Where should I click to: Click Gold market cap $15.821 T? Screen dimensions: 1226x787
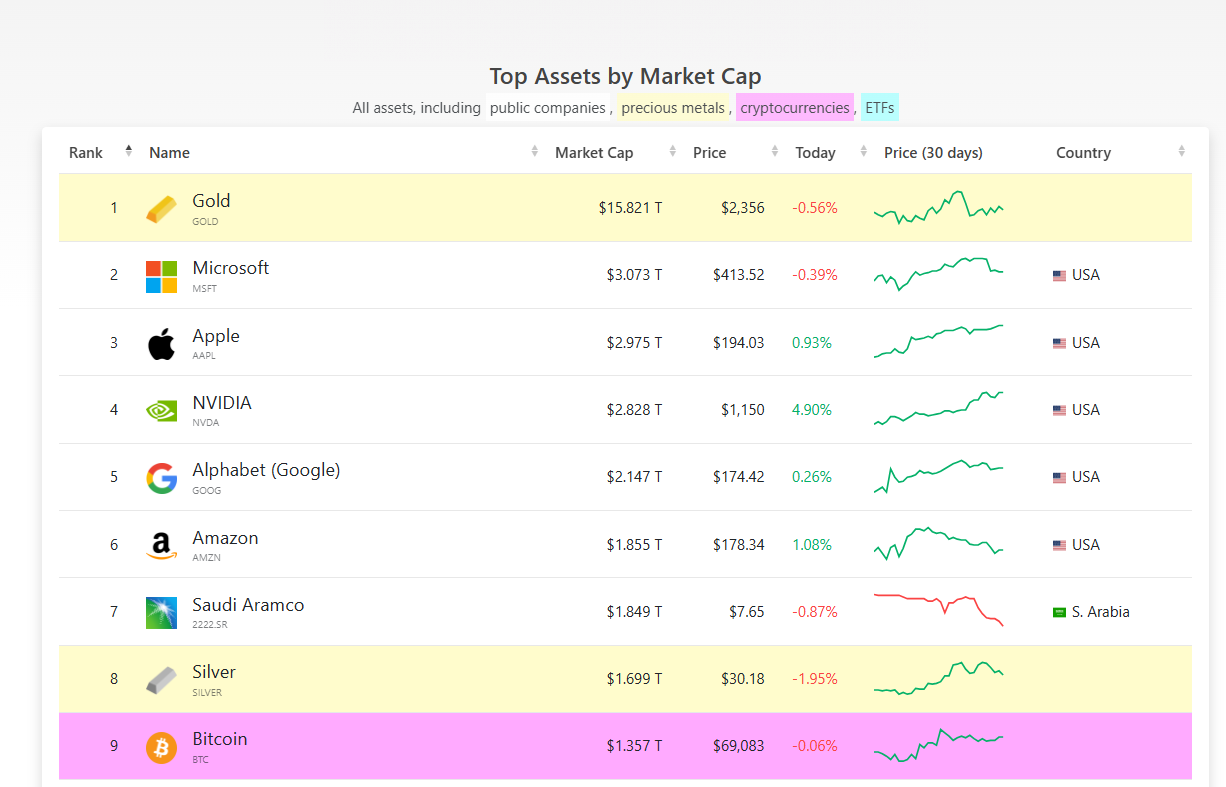(x=630, y=208)
